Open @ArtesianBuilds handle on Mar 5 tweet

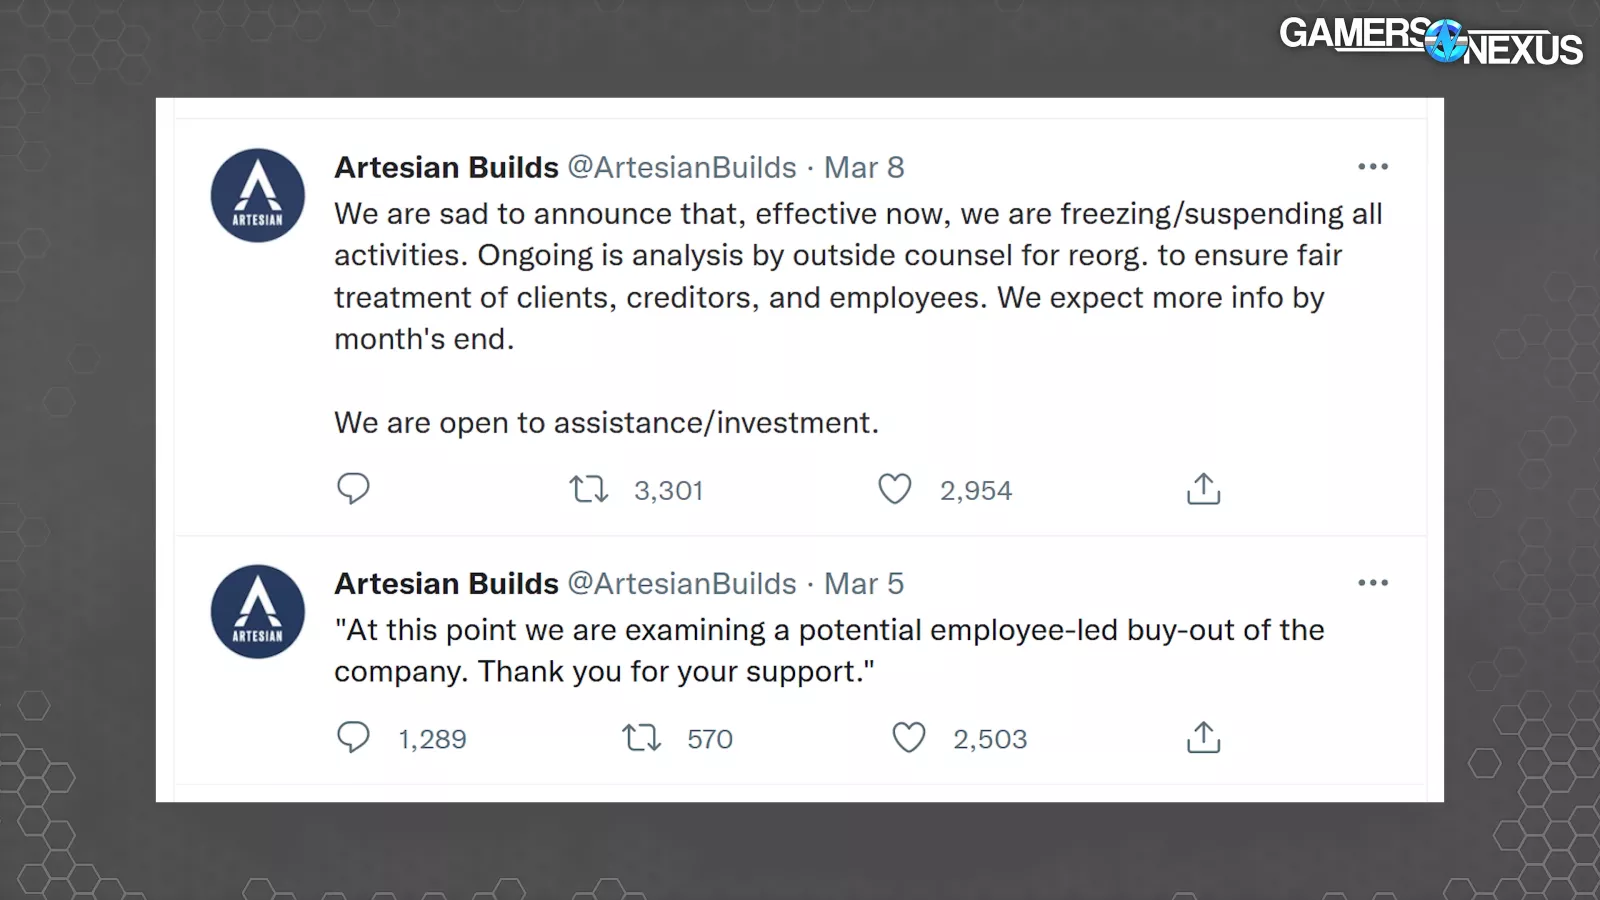(x=682, y=584)
